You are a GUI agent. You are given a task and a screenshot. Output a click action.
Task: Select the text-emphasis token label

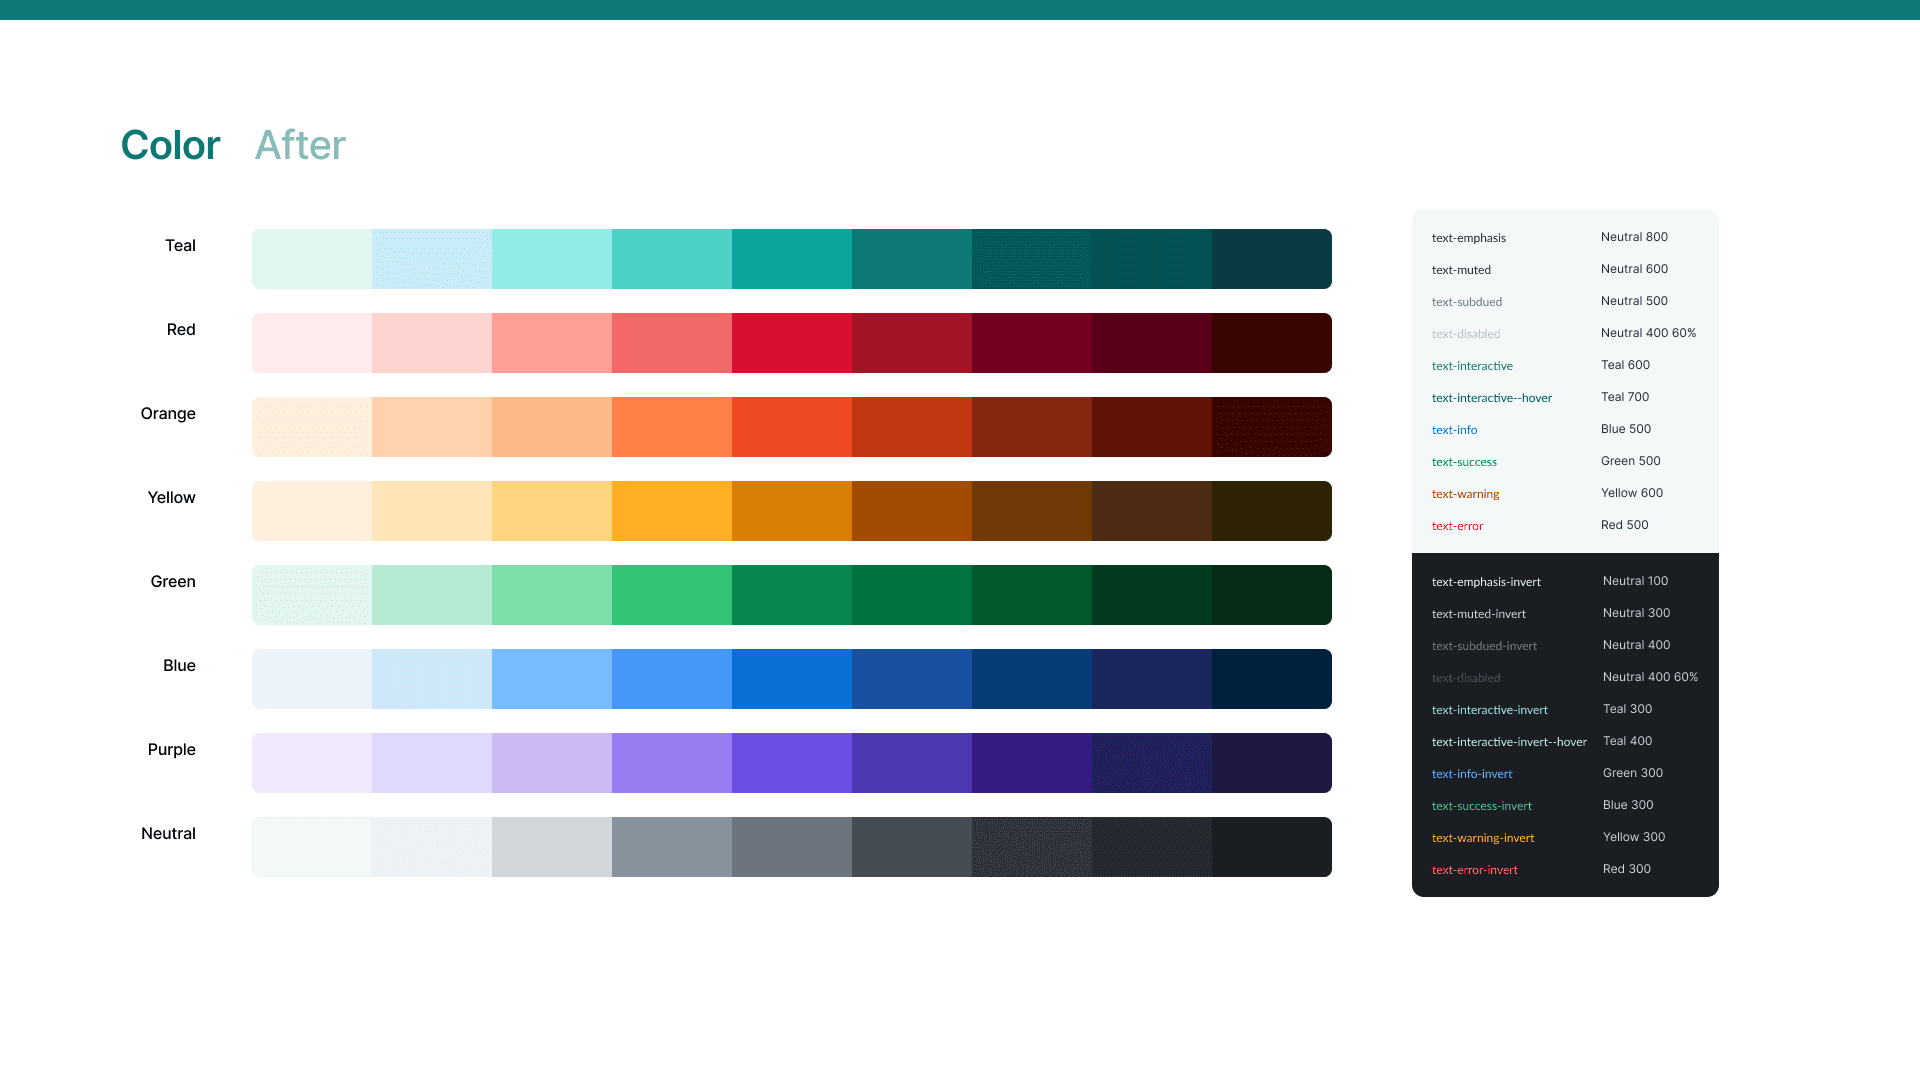(x=1468, y=238)
